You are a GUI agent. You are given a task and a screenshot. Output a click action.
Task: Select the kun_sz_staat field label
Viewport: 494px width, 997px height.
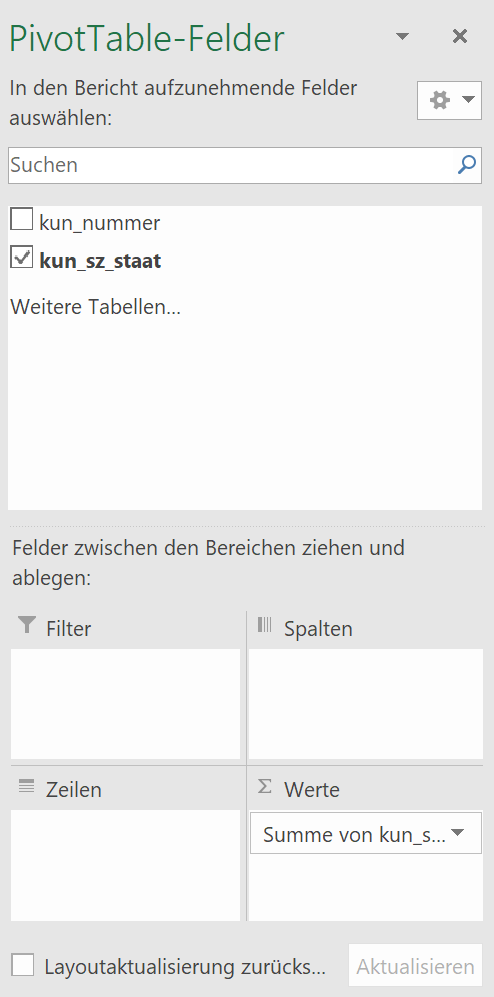click(x=100, y=261)
